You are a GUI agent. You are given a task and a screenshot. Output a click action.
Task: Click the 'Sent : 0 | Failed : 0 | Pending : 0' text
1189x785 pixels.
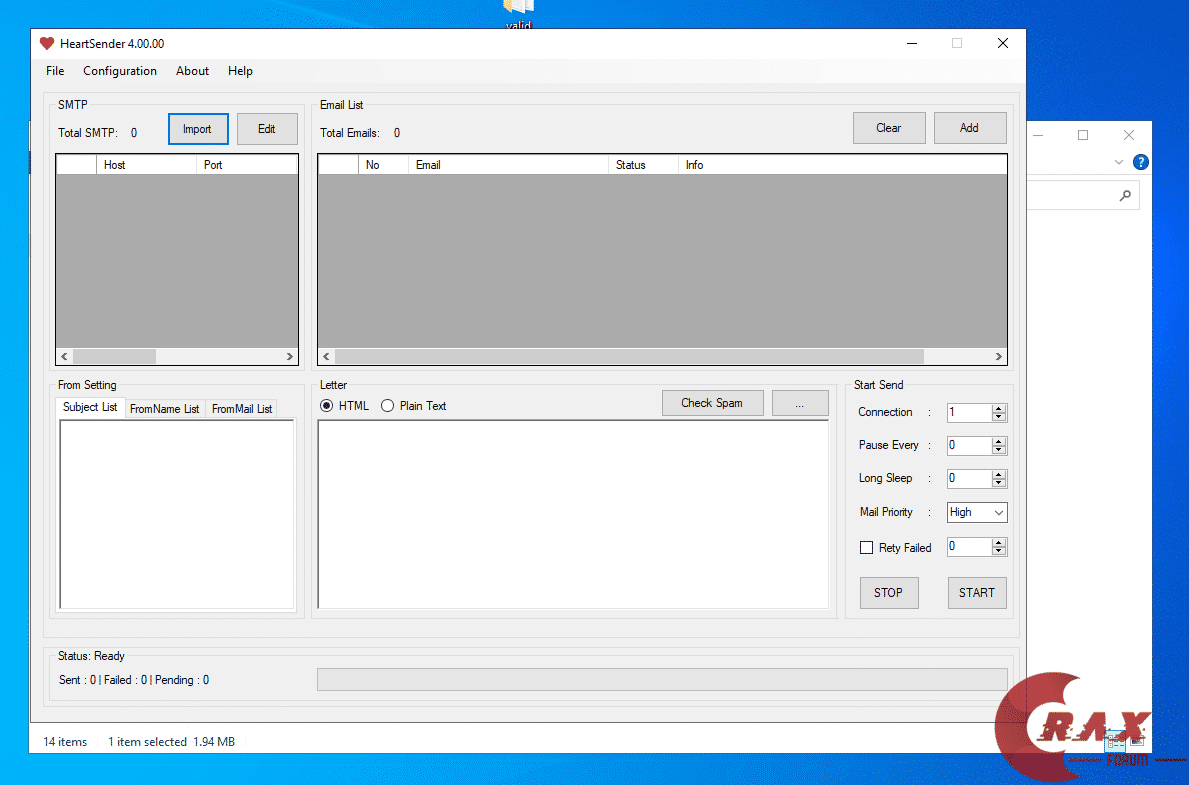(x=134, y=680)
